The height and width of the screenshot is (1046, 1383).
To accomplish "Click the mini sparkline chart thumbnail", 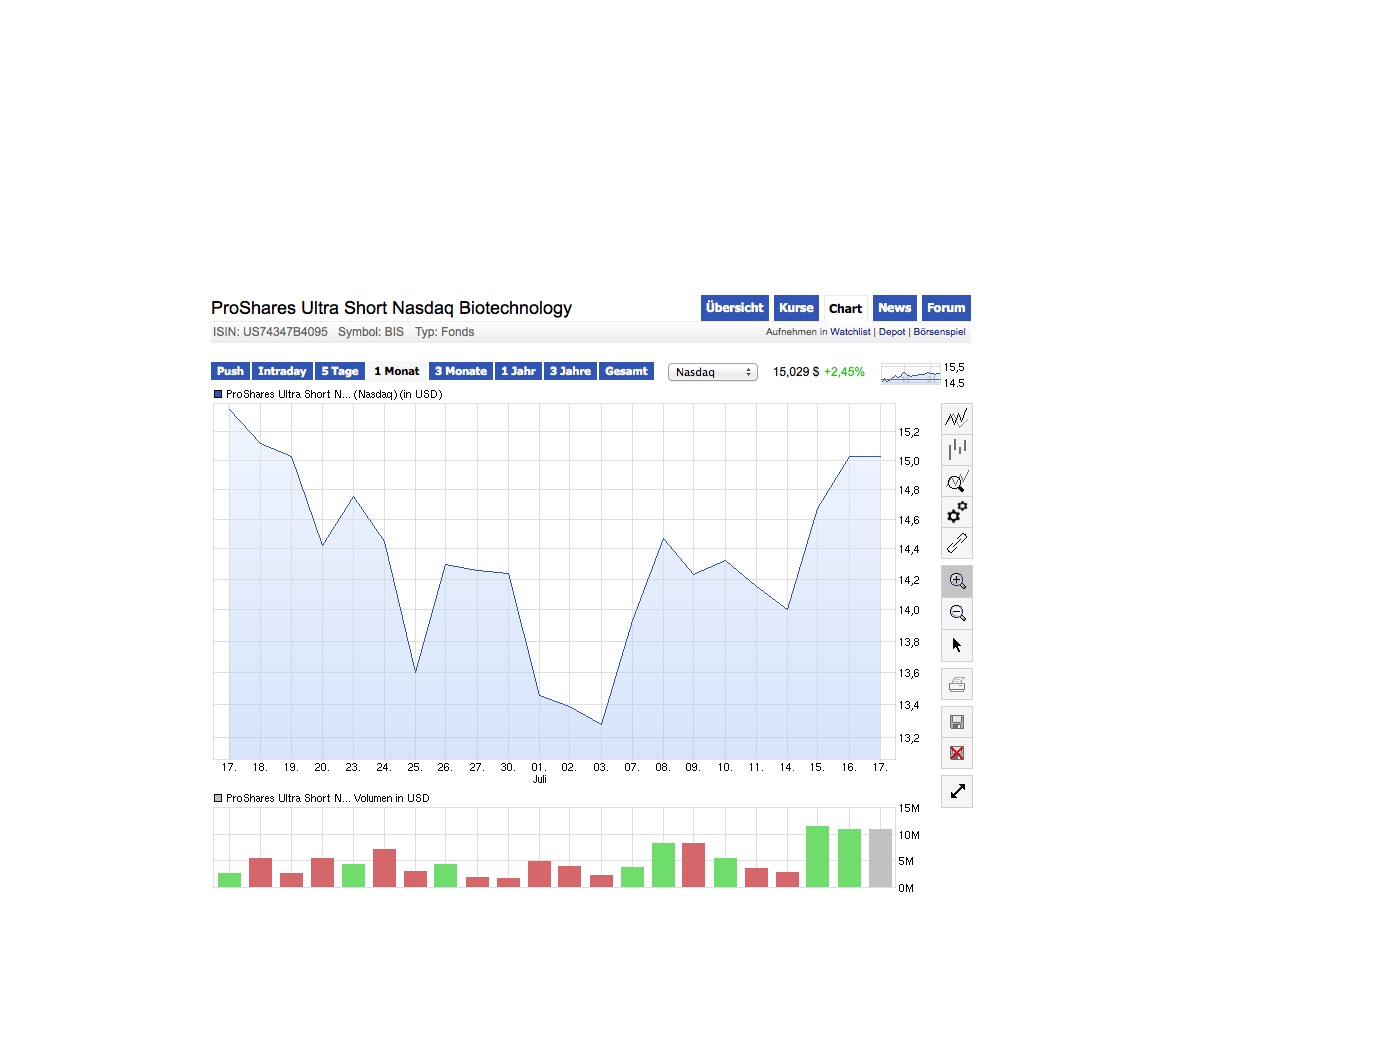I will [911, 374].
